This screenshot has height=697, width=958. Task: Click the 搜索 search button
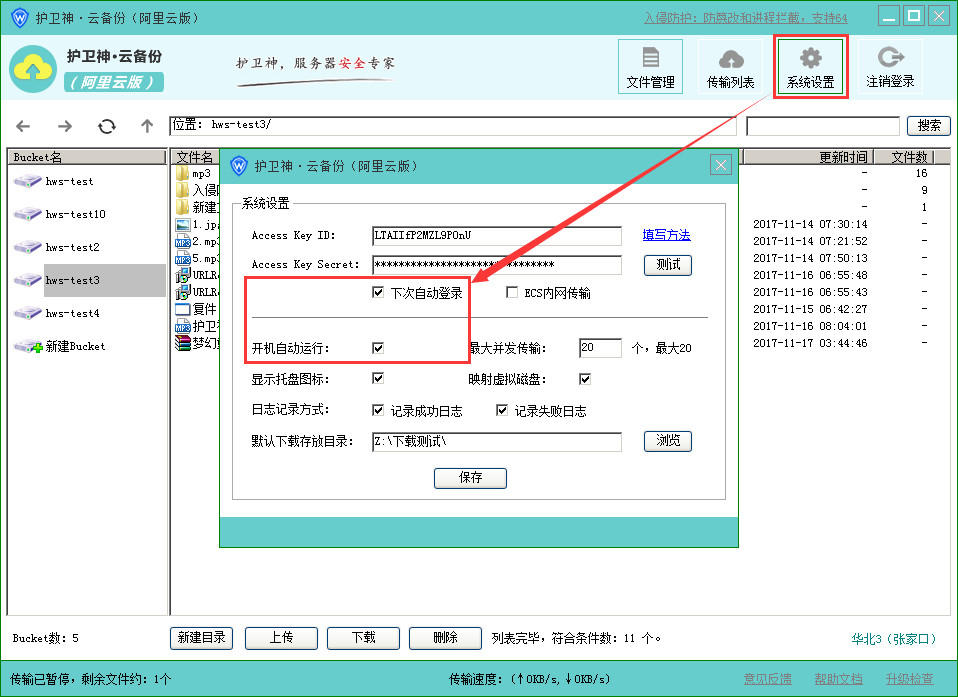pos(929,126)
